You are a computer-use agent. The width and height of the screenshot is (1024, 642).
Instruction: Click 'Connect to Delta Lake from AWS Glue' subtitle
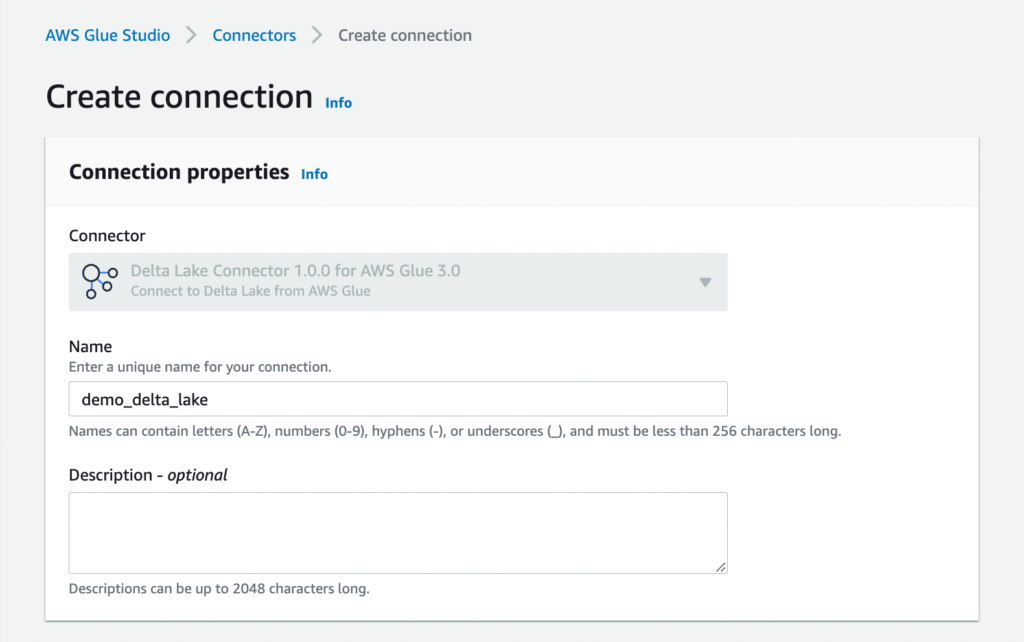(x=250, y=291)
